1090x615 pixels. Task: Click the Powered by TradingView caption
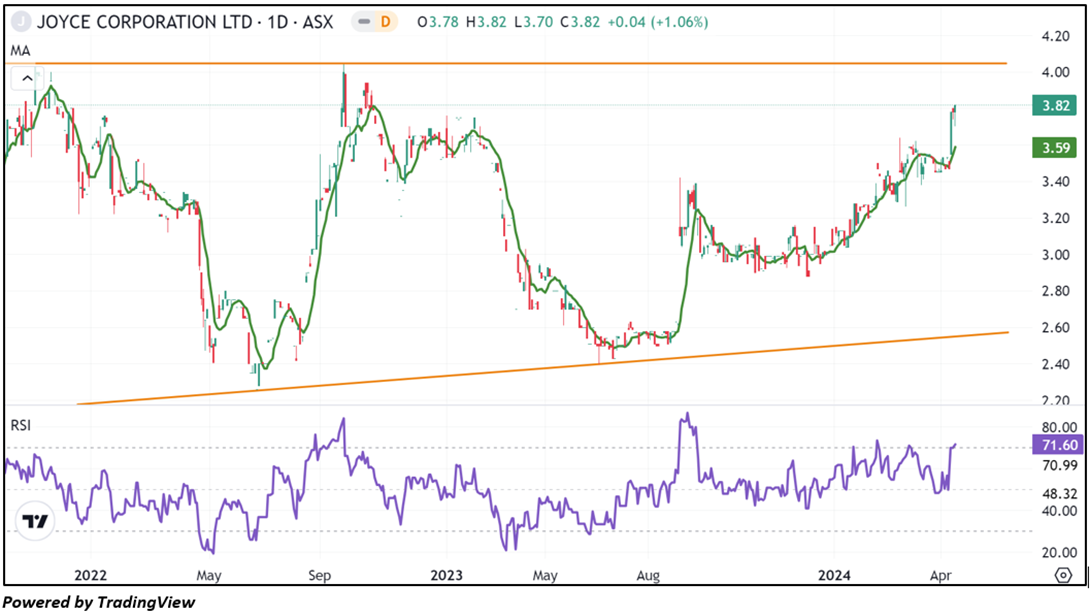tap(99, 602)
